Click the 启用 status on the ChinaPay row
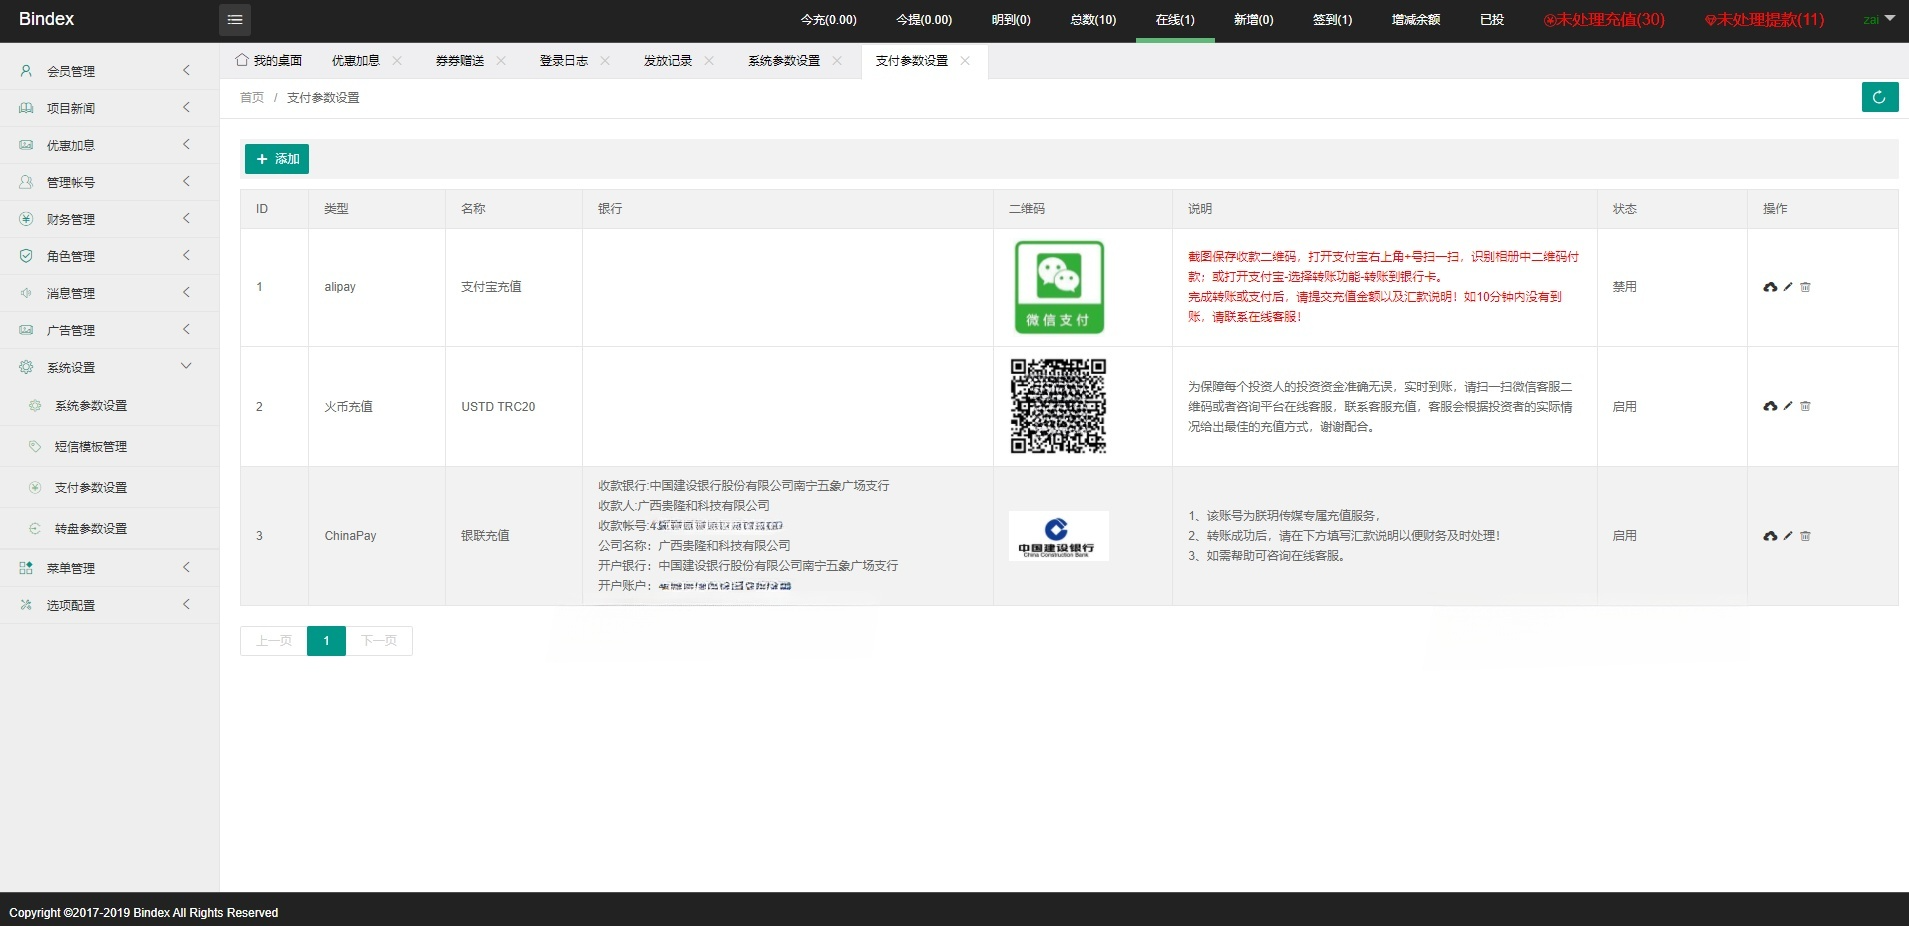The width and height of the screenshot is (1909, 926). [x=1623, y=536]
